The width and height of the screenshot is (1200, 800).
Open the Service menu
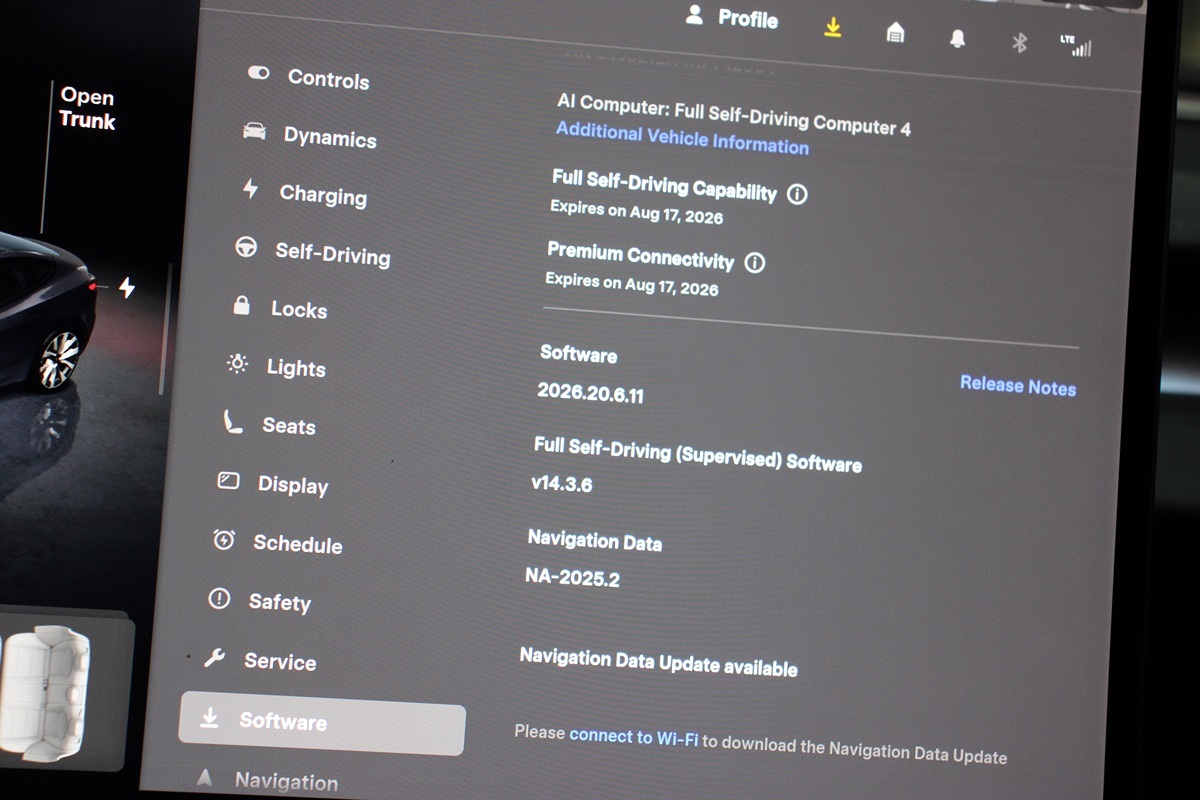(280, 662)
